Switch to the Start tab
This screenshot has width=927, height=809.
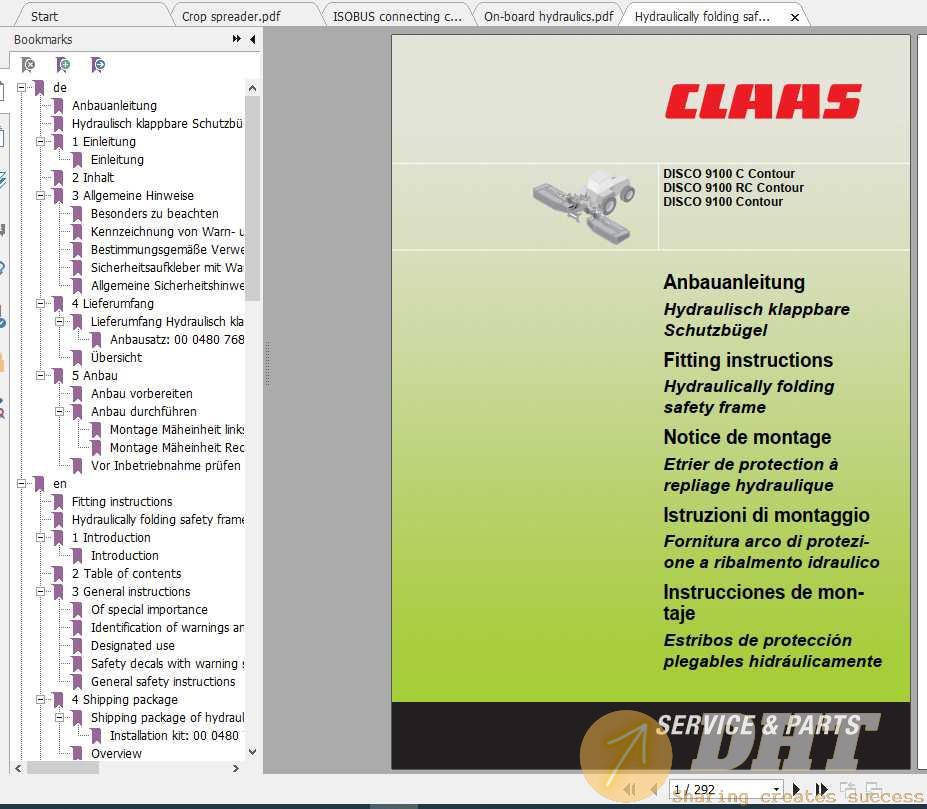pyautogui.click(x=44, y=17)
